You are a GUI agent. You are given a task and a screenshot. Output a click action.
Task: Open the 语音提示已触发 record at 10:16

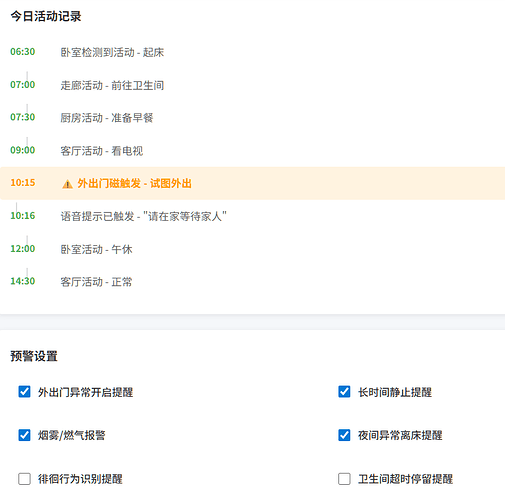(144, 216)
